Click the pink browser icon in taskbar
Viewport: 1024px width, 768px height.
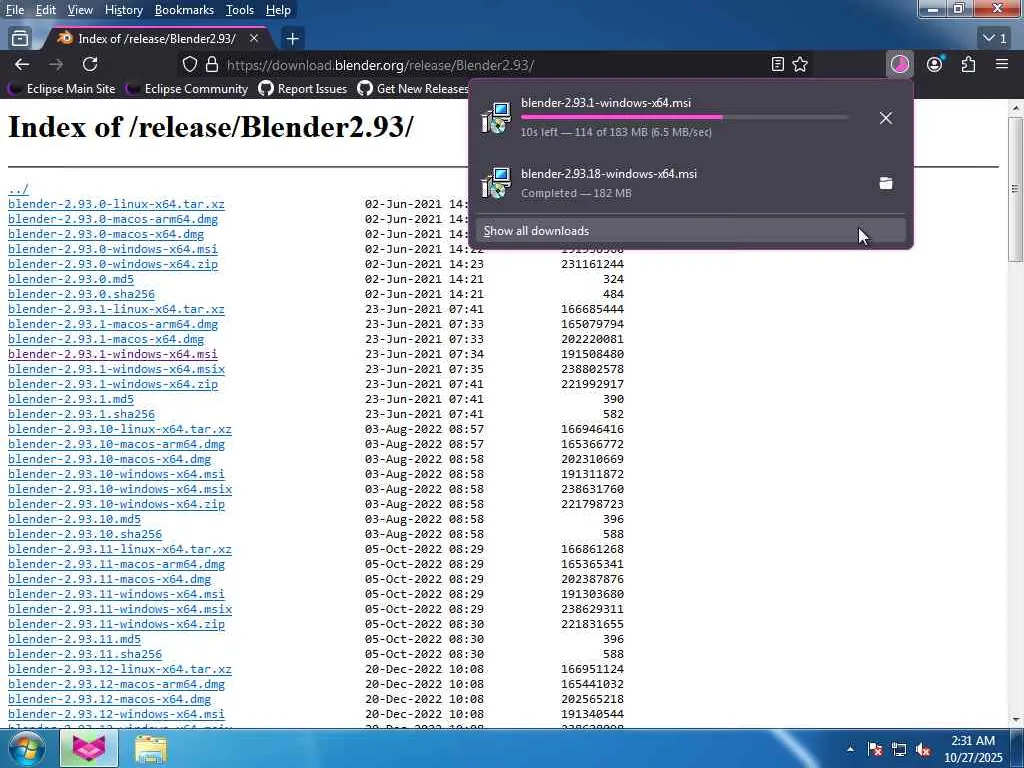(x=89, y=748)
